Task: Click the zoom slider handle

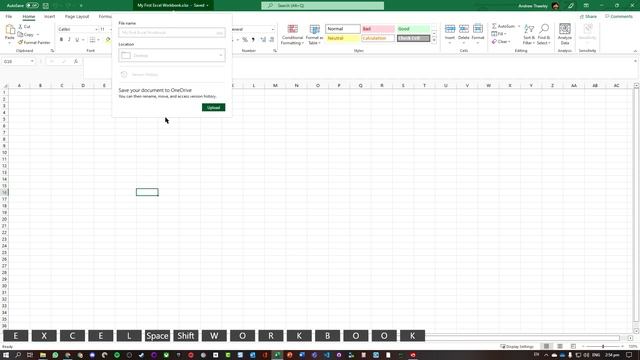Action: point(603,347)
